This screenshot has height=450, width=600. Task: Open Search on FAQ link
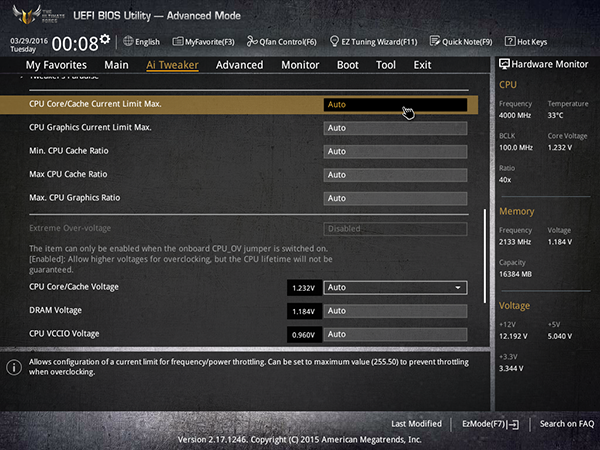pos(567,424)
